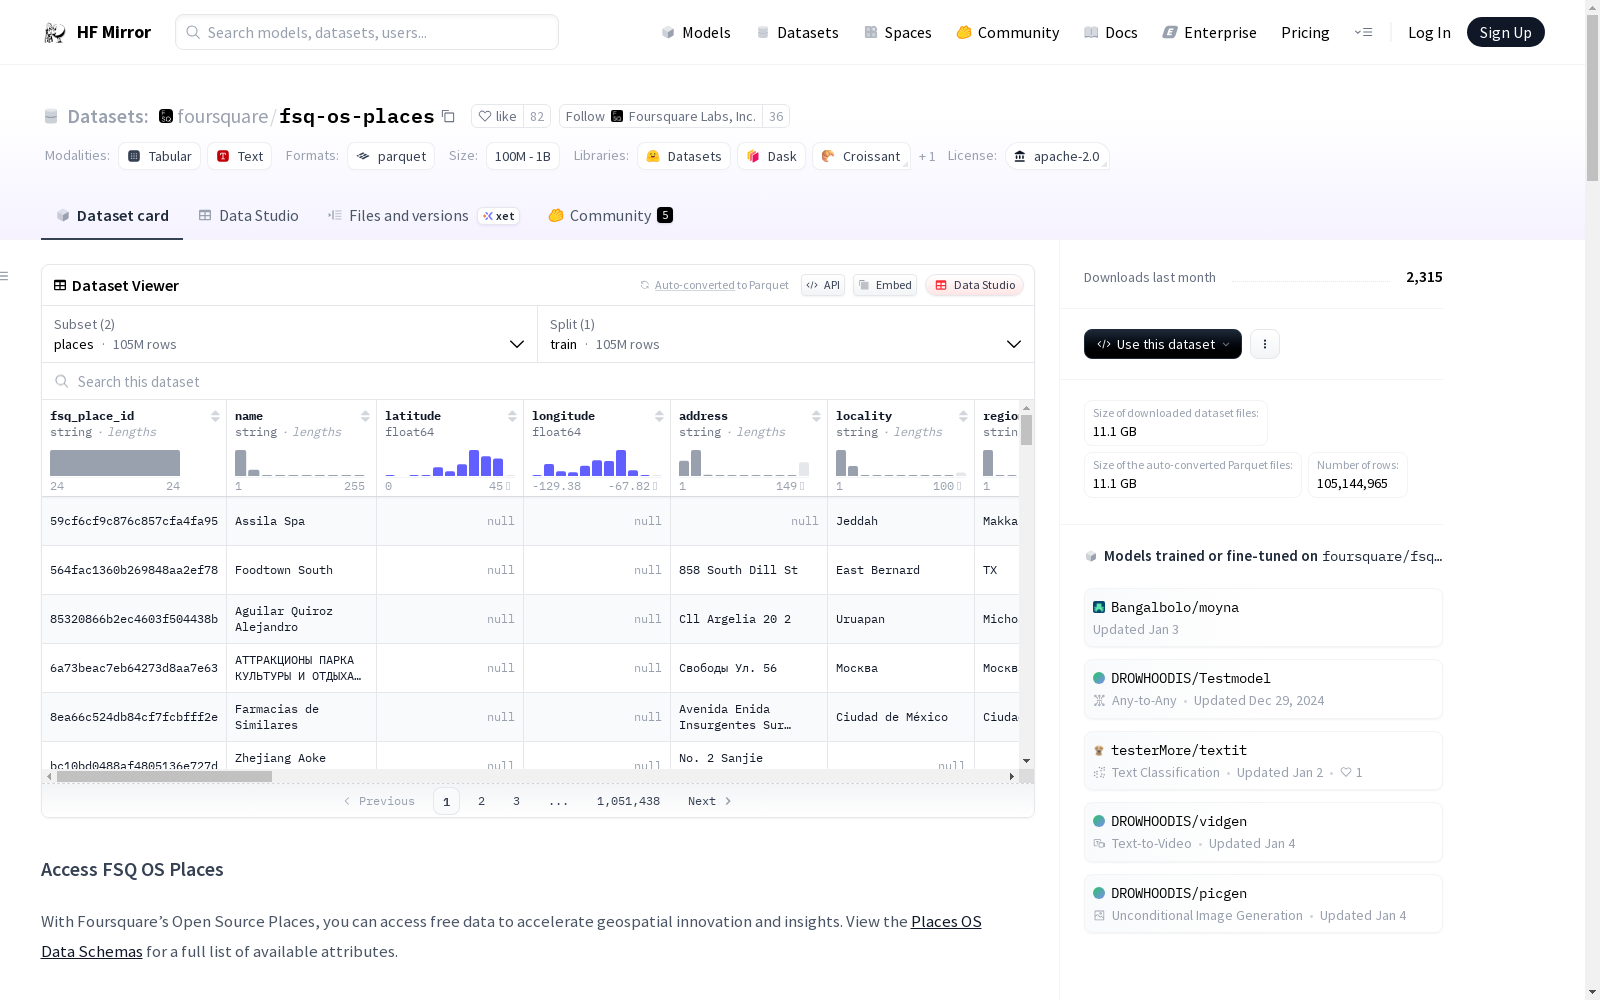Open the Places OS Data Schemas link

click(x=511, y=936)
